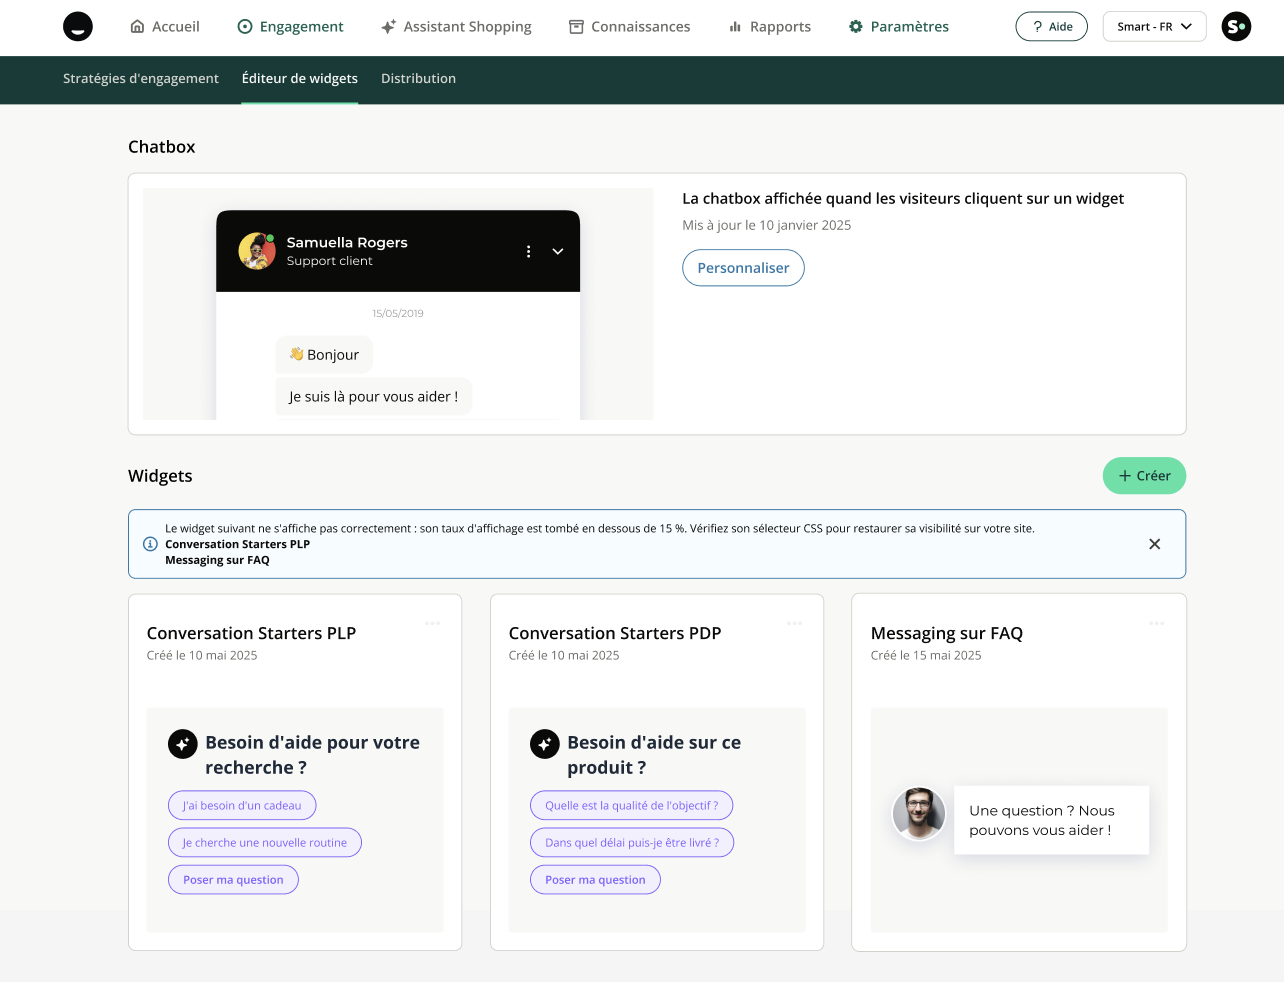Click the three-dot menu in chatbox header
This screenshot has width=1284, height=982.
pos(528,252)
